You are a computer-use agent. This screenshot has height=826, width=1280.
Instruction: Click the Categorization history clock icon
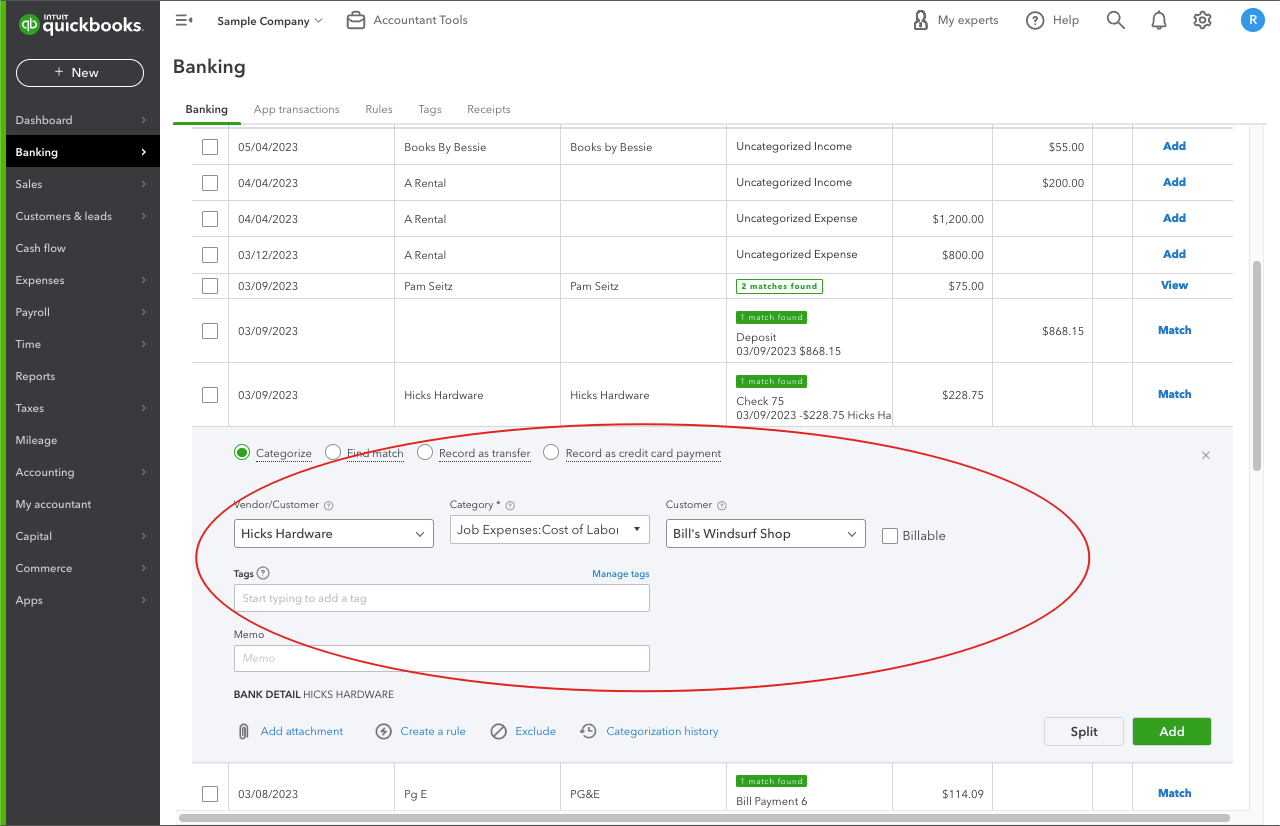(589, 732)
